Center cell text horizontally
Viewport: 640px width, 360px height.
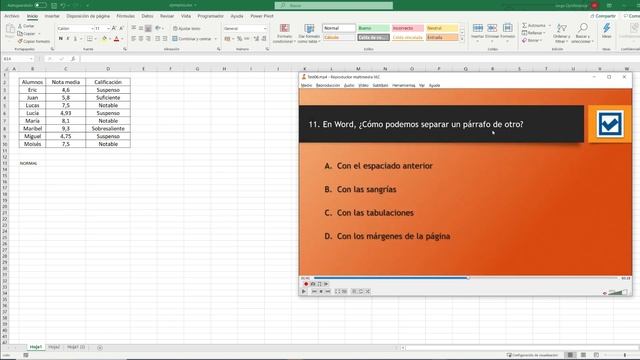pyautogui.click(x=141, y=39)
